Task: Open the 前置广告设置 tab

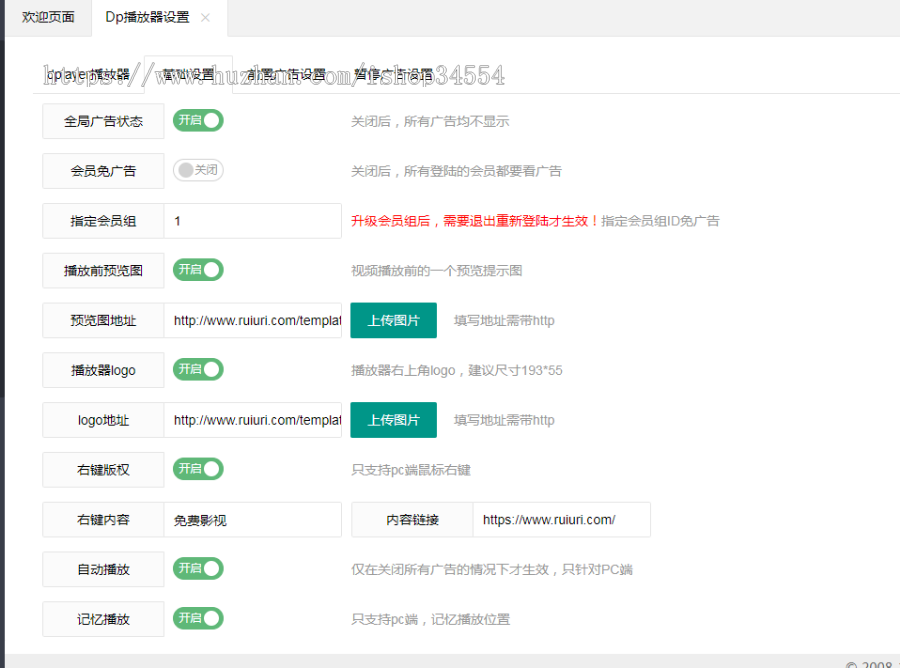Action: (290, 72)
